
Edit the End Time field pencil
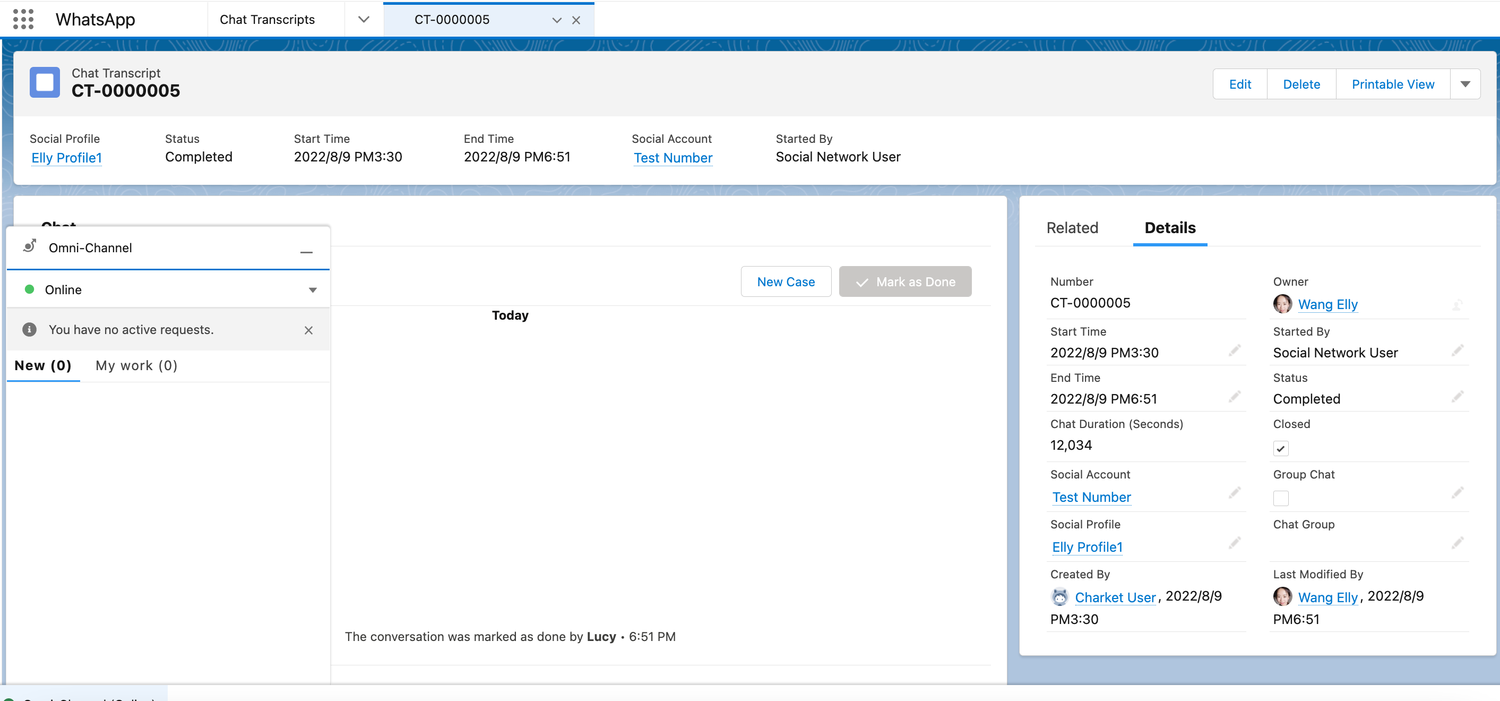coord(1235,396)
